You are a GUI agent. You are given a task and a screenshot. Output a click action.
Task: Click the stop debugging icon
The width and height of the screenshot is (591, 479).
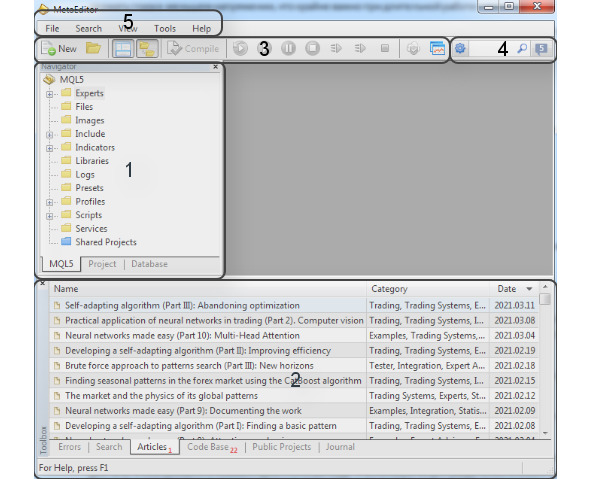click(x=312, y=48)
